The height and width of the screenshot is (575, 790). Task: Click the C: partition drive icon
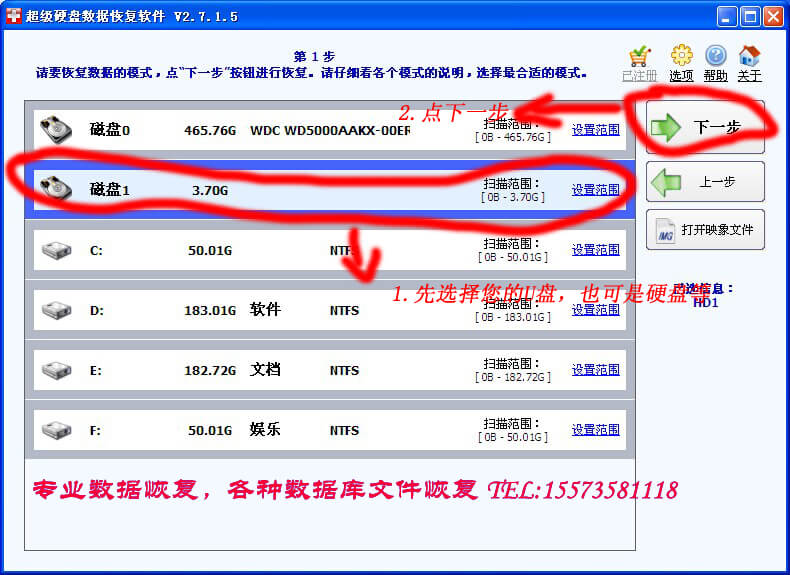pyautogui.click(x=56, y=250)
